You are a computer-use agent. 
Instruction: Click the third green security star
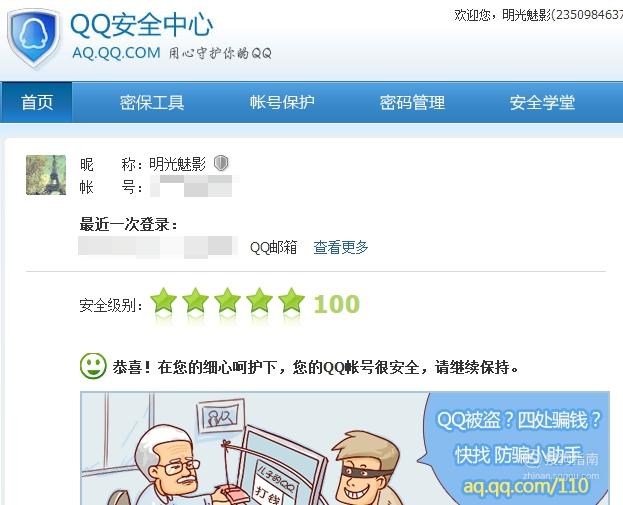click(x=228, y=301)
